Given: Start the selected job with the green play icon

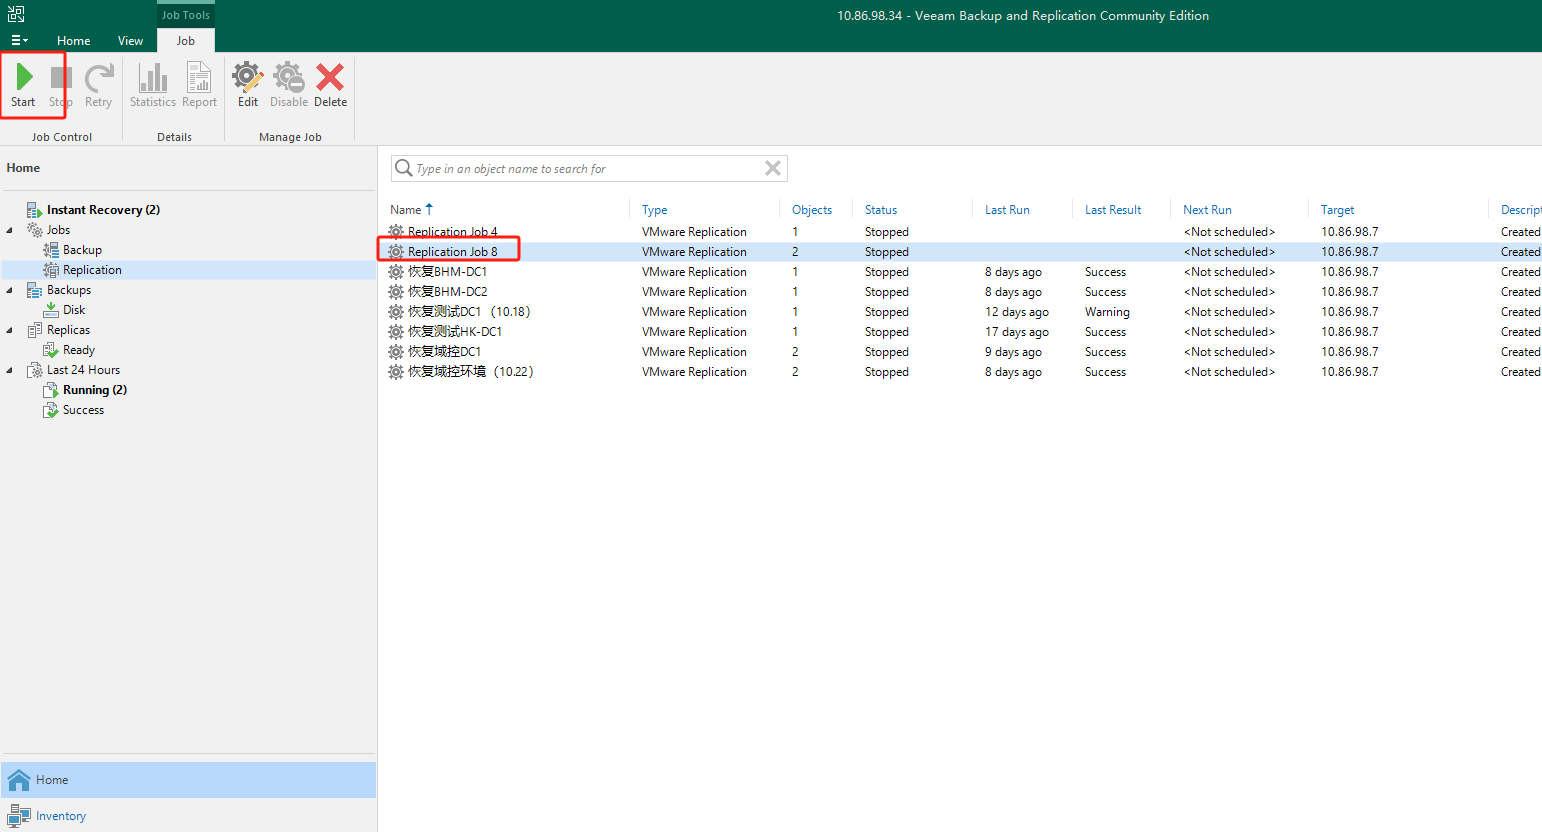Looking at the screenshot, I should [x=24, y=85].
